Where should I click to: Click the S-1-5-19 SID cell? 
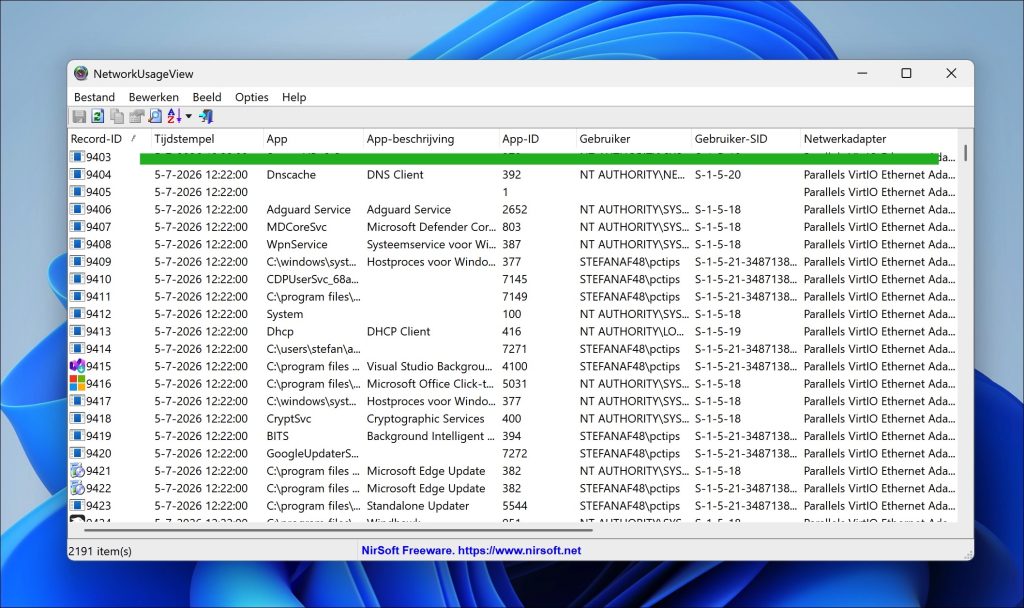(x=718, y=332)
